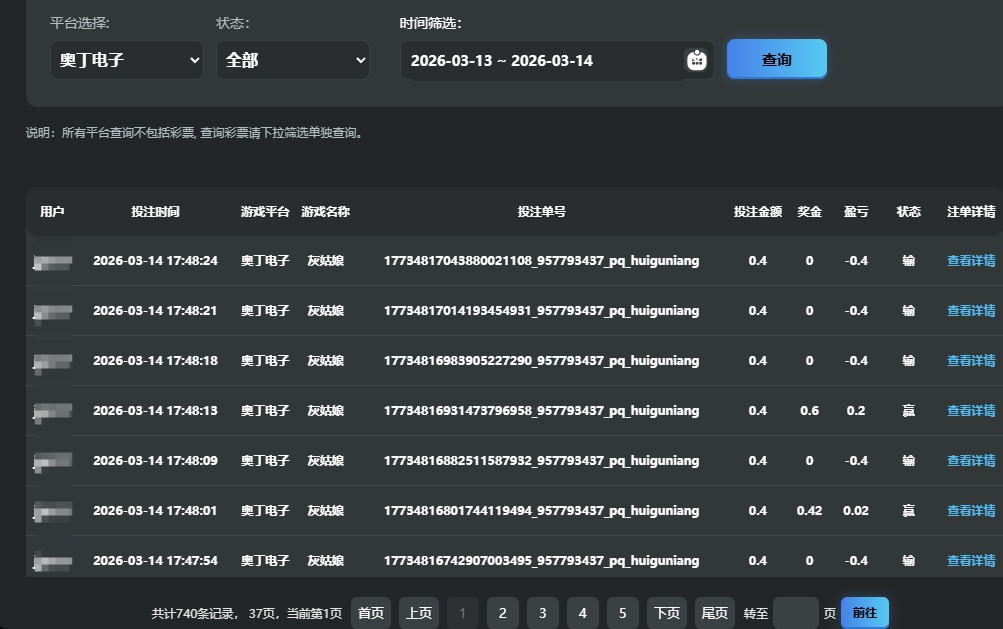The height and width of the screenshot is (629, 1003).
Task: Click 查看详情 on the first bet record
Action: tap(969, 261)
